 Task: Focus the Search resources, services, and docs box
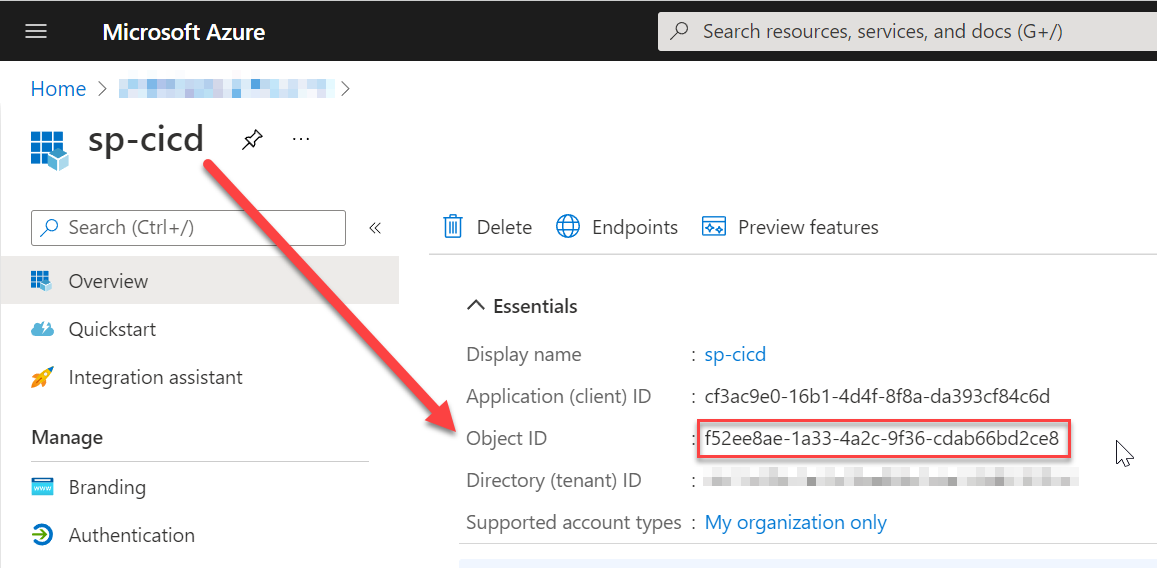(x=907, y=32)
